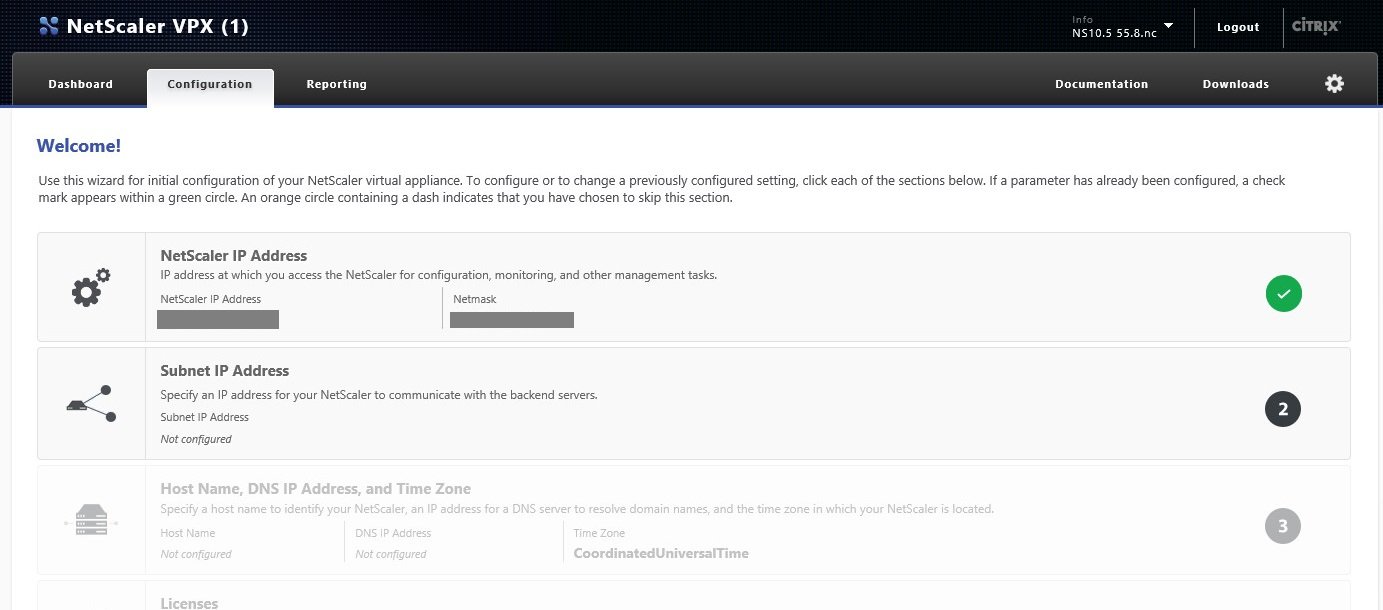Click the gears icon for NetScaler IP Address
This screenshot has width=1383, height=610.
(91, 288)
